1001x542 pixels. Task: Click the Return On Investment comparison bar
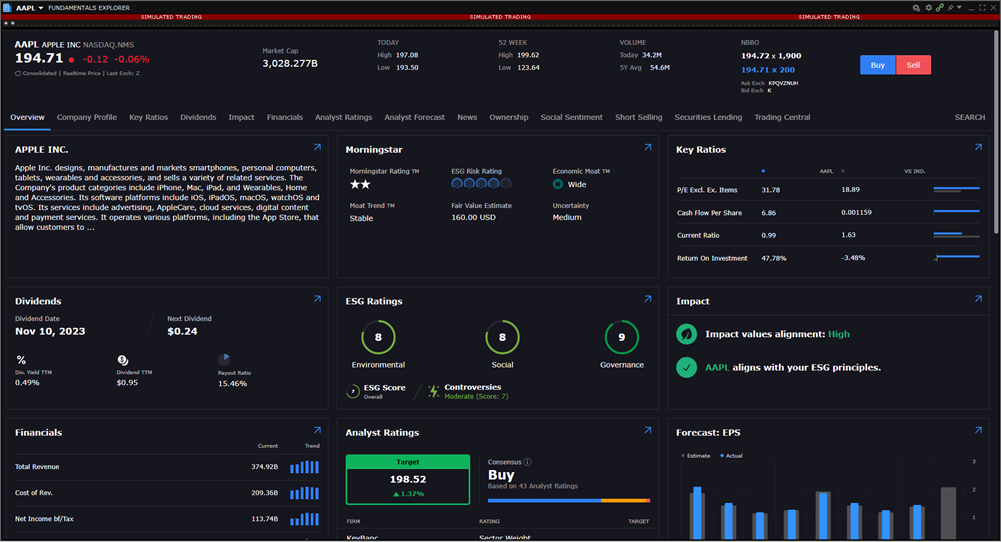[956, 257]
